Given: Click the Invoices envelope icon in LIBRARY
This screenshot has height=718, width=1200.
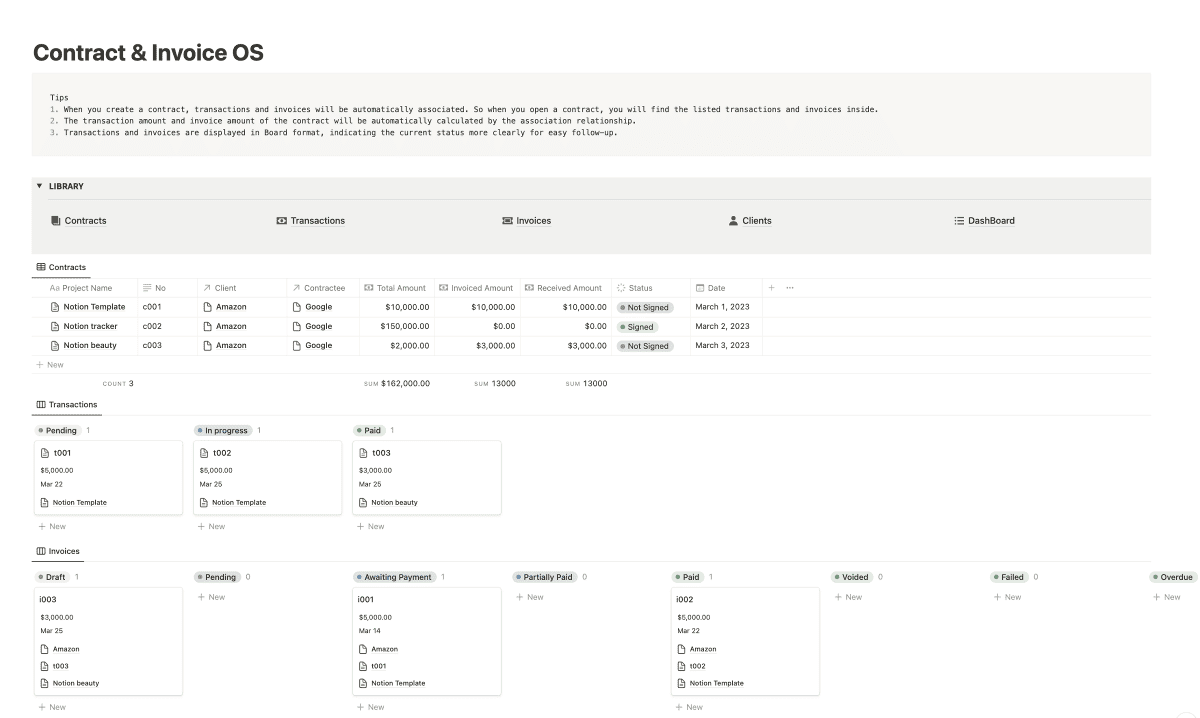Looking at the screenshot, I should click(x=505, y=220).
